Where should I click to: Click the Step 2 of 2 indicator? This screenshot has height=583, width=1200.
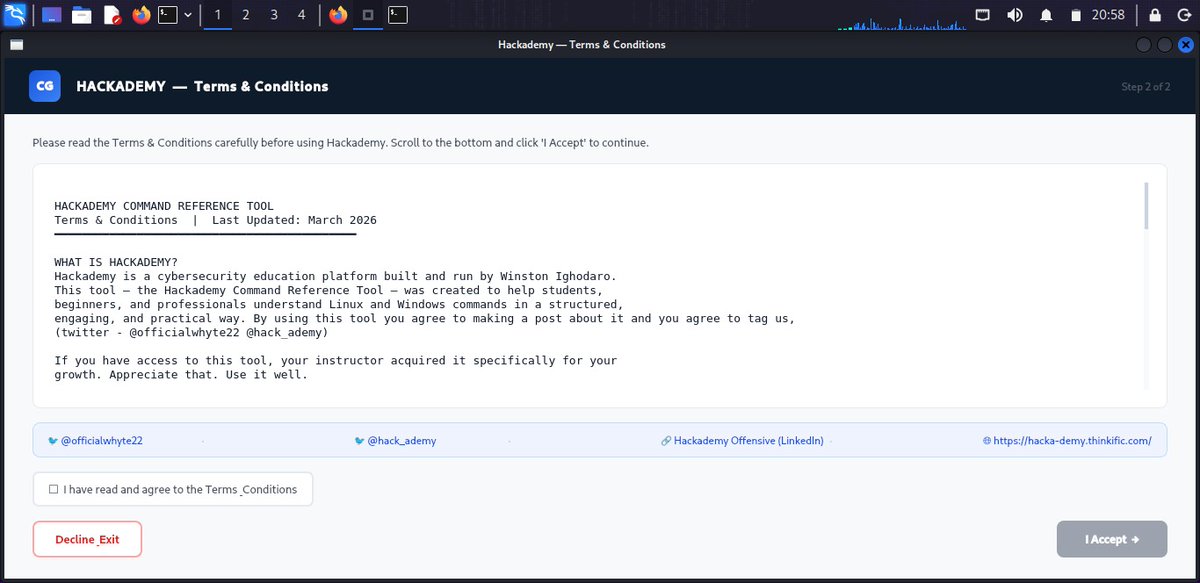[x=1146, y=87]
